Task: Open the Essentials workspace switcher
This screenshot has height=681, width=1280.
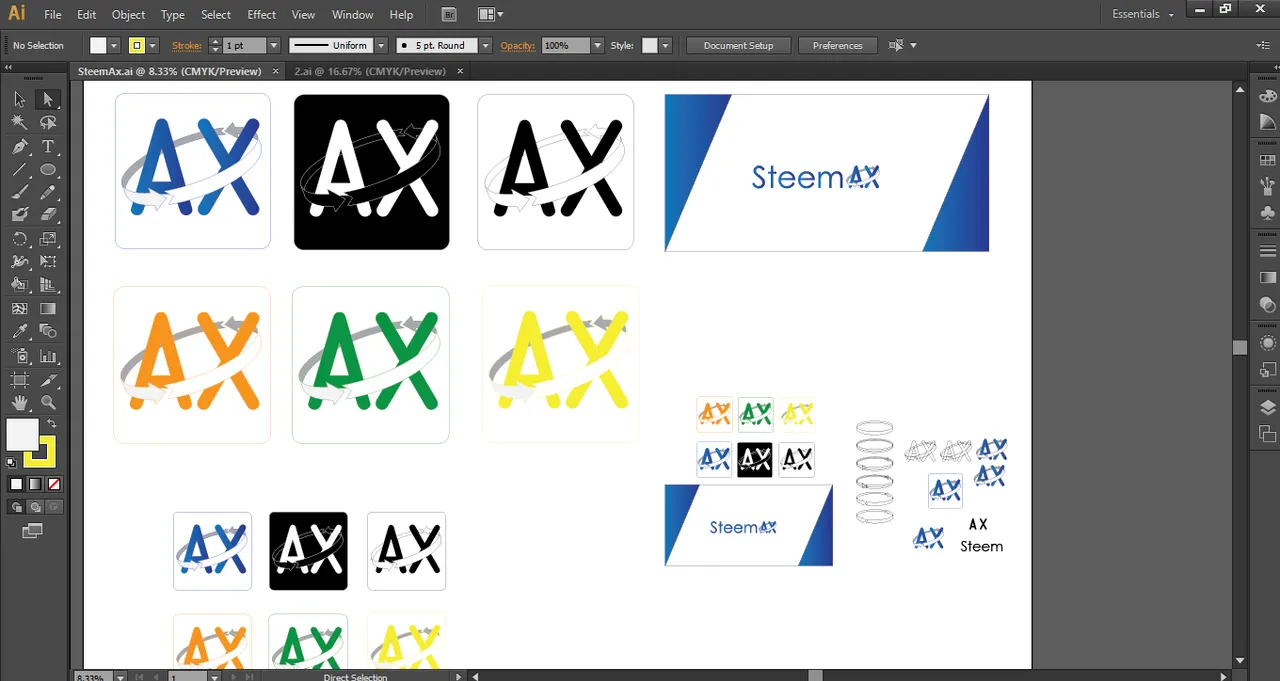Action: tap(1143, 14)
